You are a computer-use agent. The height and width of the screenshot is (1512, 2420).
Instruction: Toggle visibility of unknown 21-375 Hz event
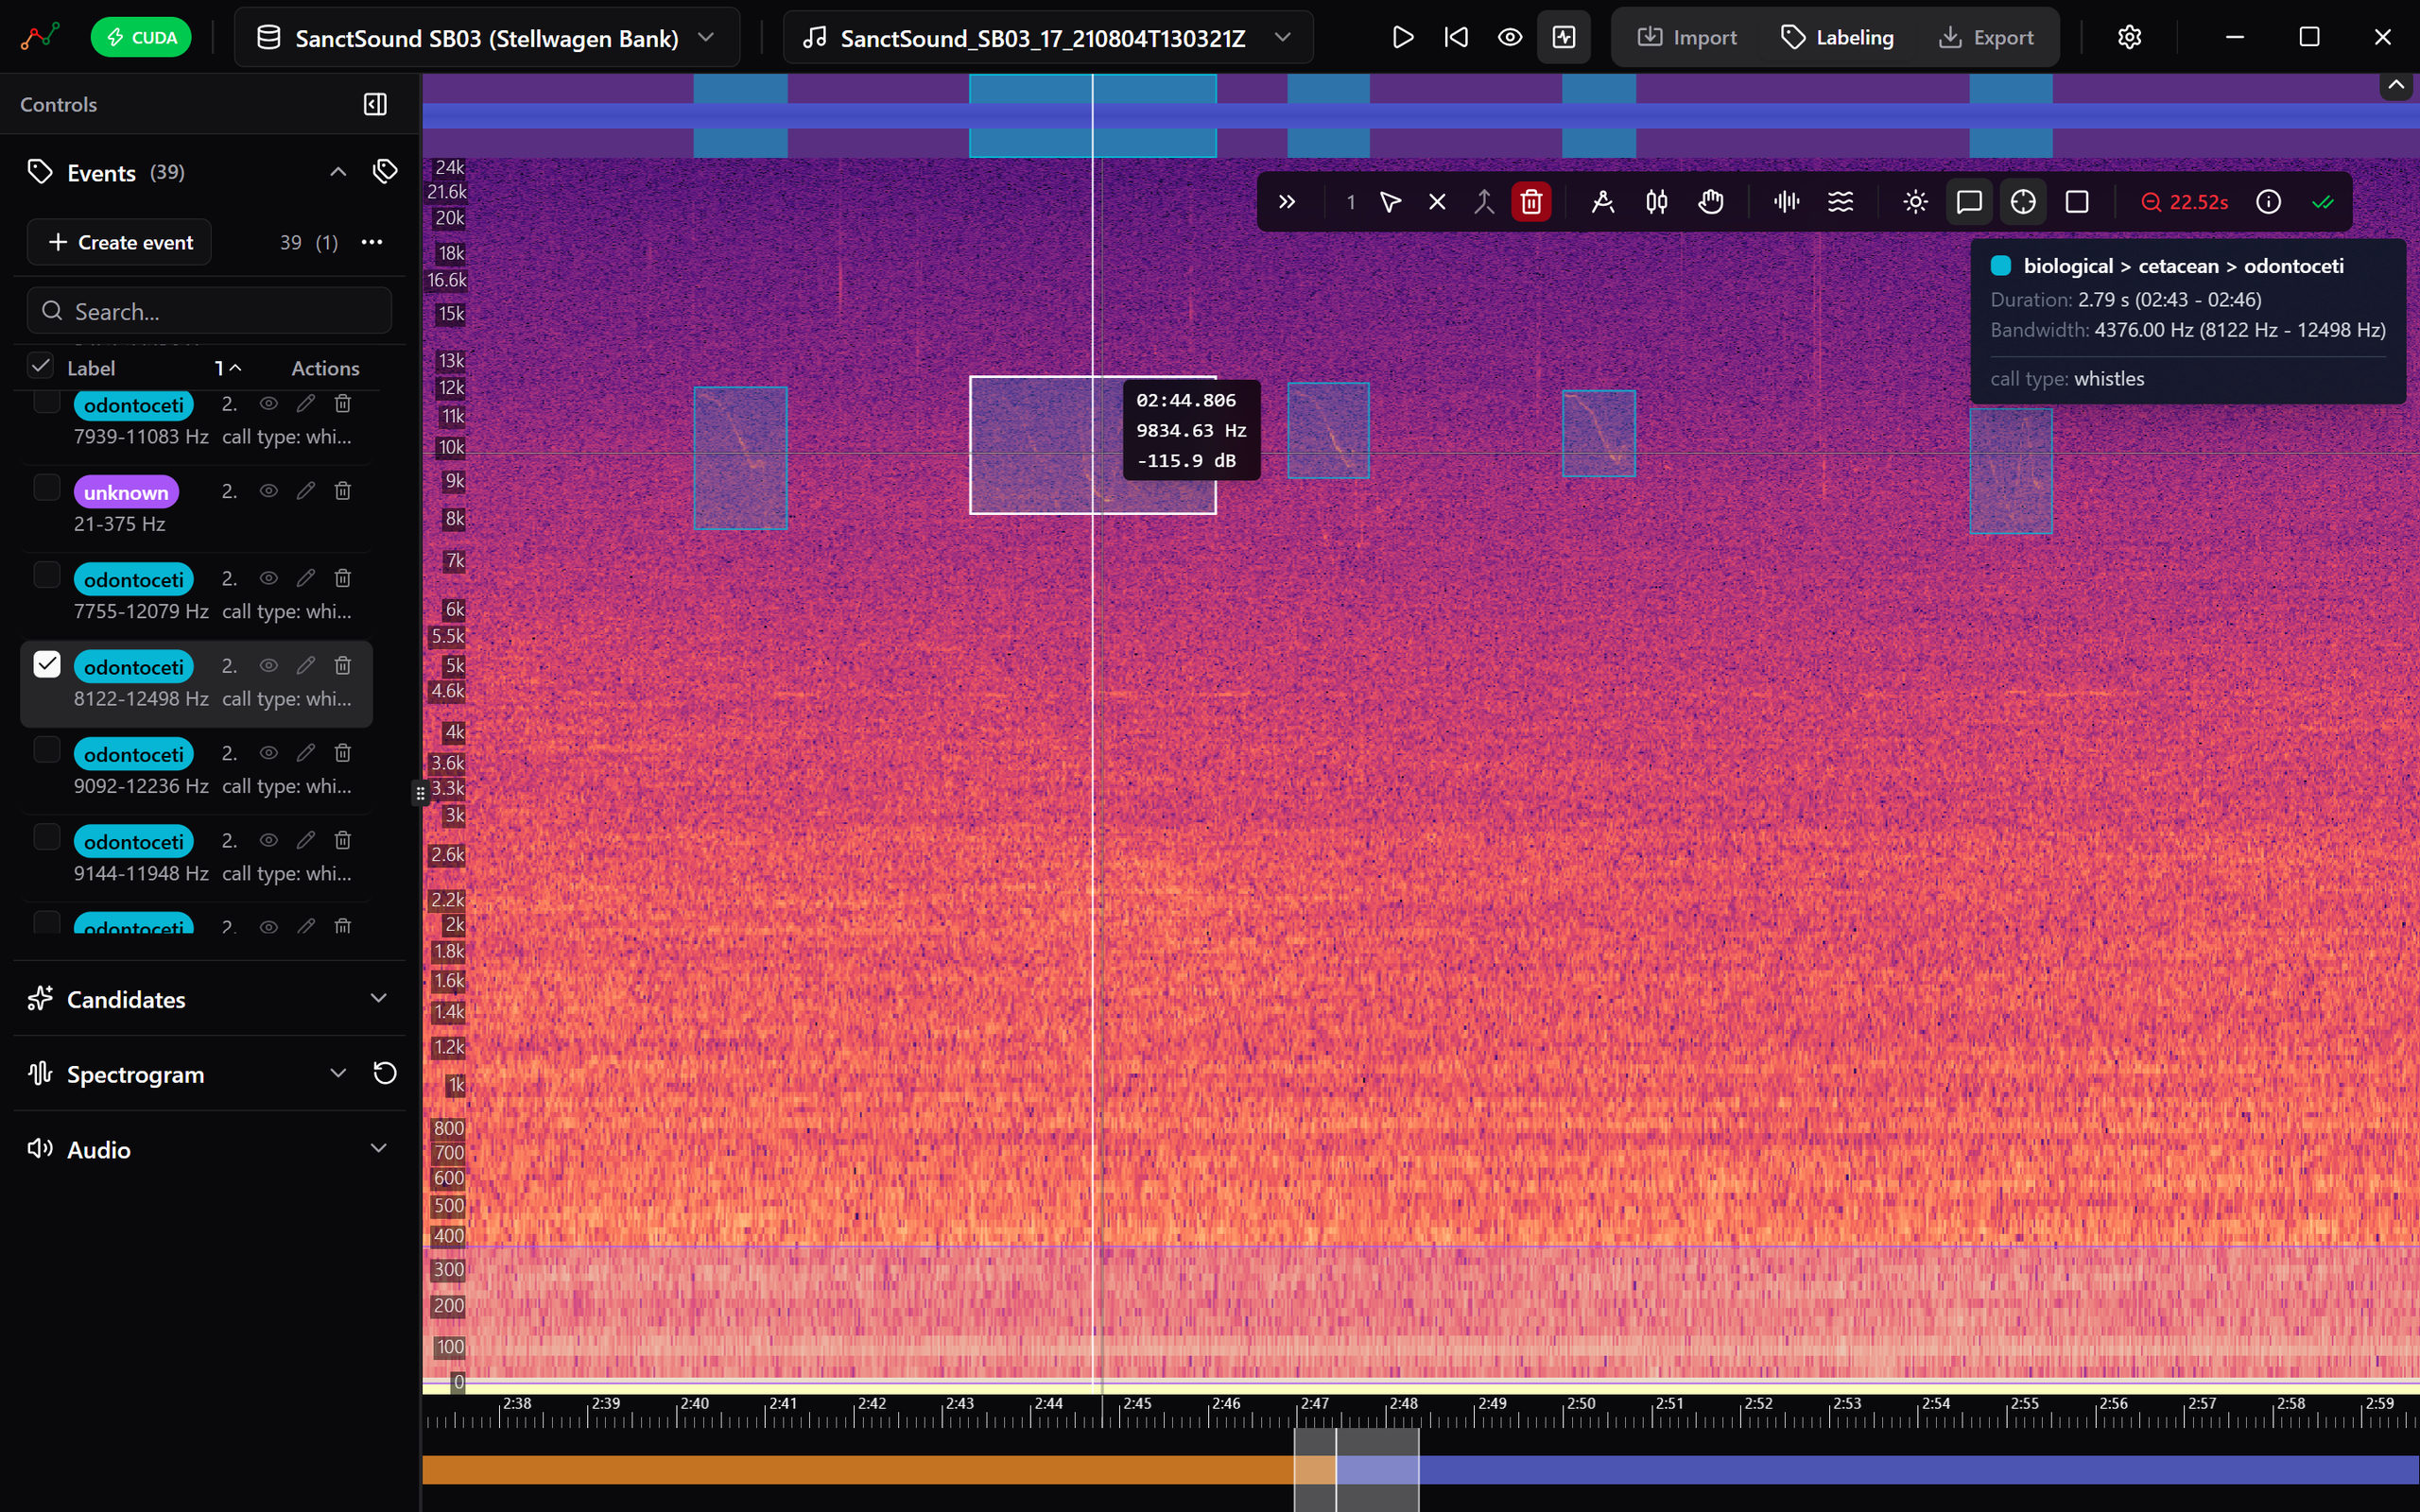[269, 490]
